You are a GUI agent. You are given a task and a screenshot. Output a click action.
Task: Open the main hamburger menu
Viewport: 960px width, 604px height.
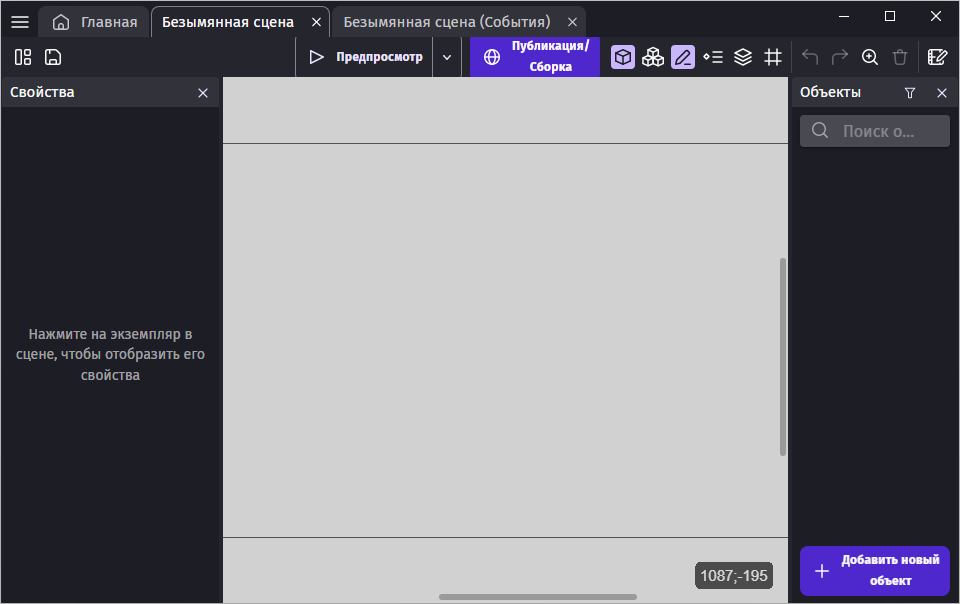pos(20,22)
